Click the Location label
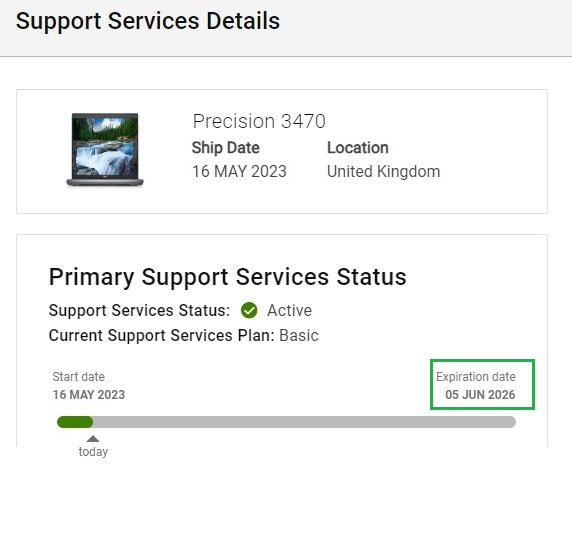Screen dimensions: 572x535 [358, 148]
